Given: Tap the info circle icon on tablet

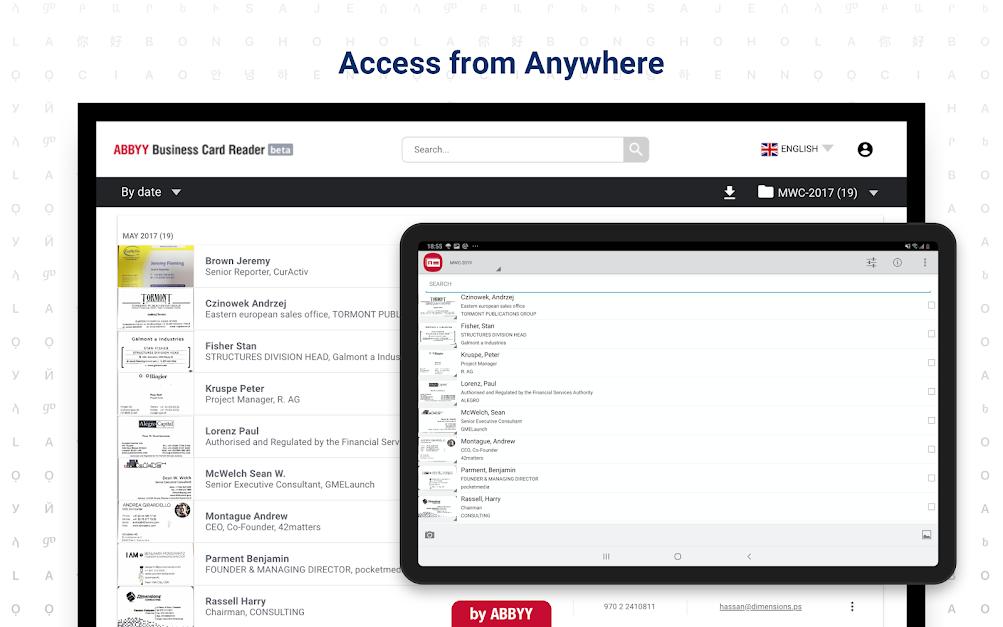Looking at the screenshot, I should click(x=897, y=262).
